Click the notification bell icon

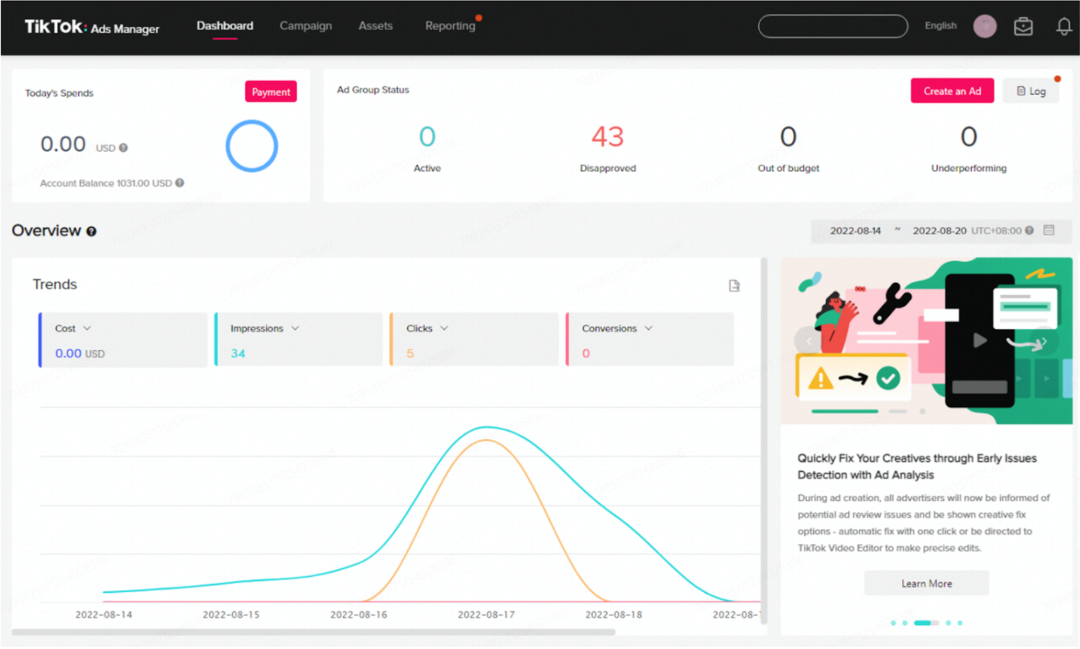[x=1064, y=27]
